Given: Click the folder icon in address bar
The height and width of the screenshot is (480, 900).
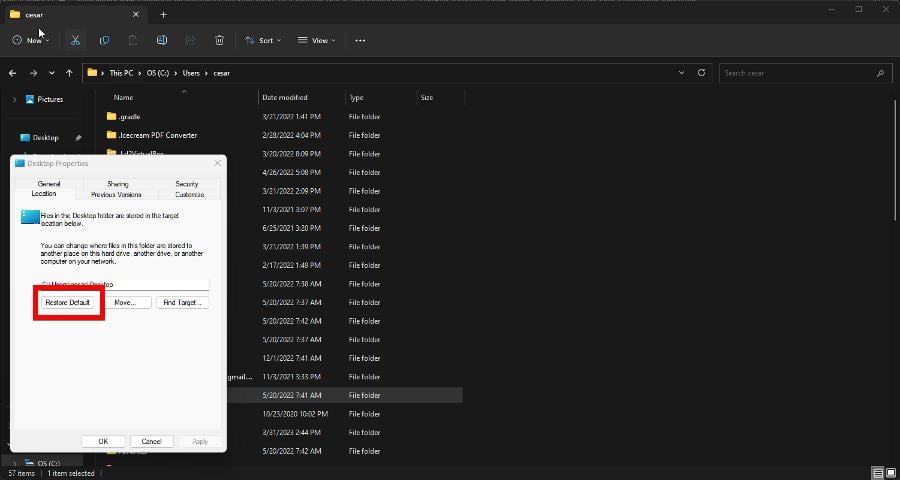Looking at the screenshot, I should pyautogui.click(x=92, y=73).
